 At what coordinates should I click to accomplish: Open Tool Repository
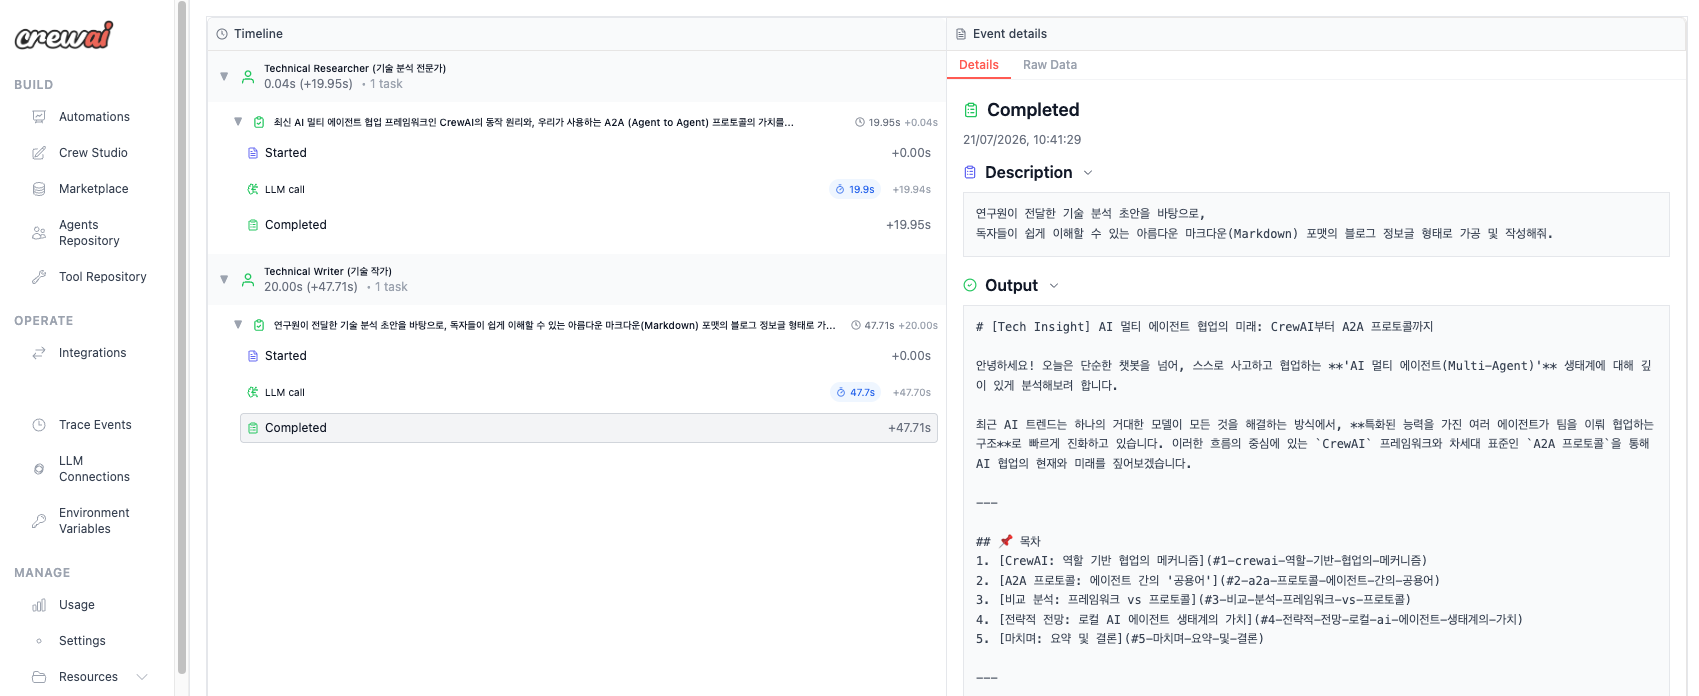[102, 277]
